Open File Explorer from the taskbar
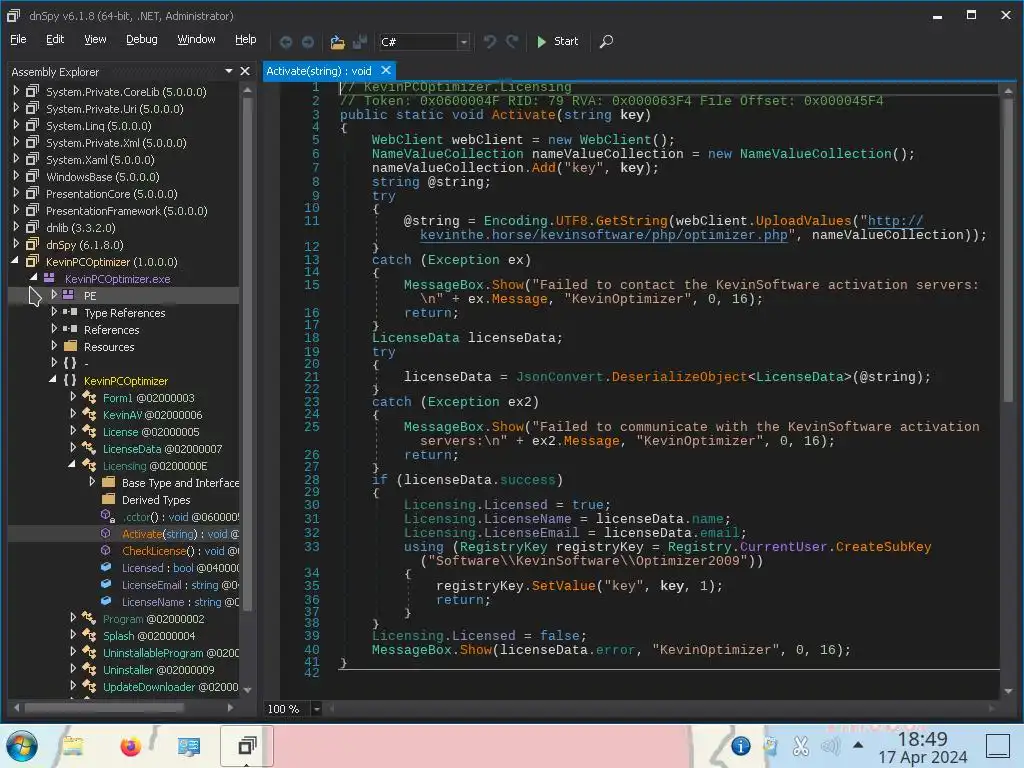The image size is (1024, 768). [72, 746]
